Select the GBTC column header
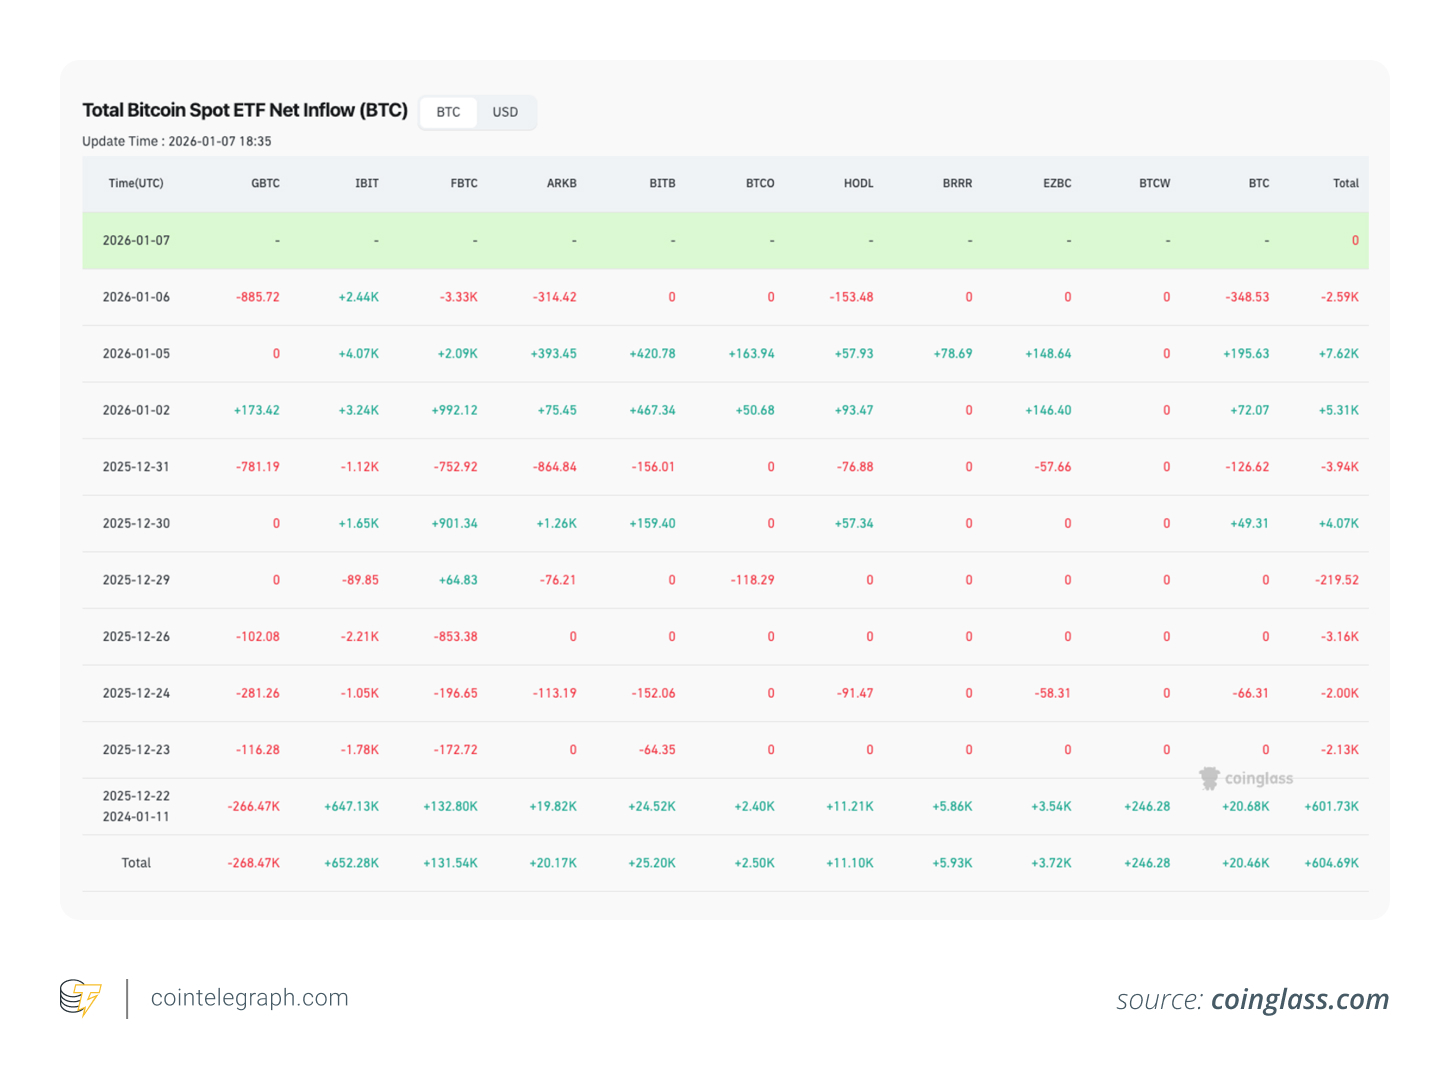This screenshot has height=1079, width=1450. point(265,183)
